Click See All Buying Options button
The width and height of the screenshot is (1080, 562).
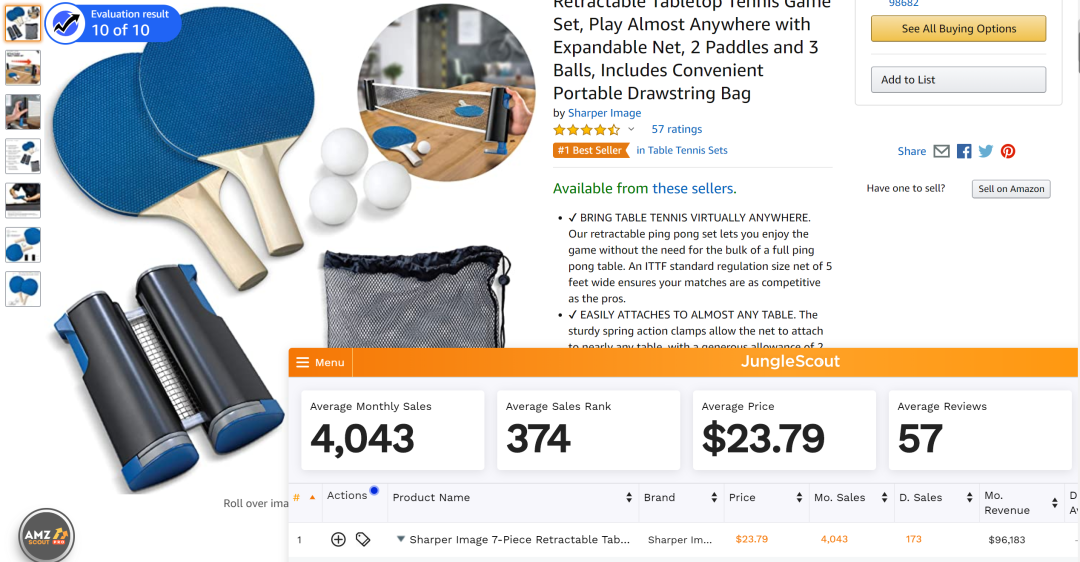(958, 29)
